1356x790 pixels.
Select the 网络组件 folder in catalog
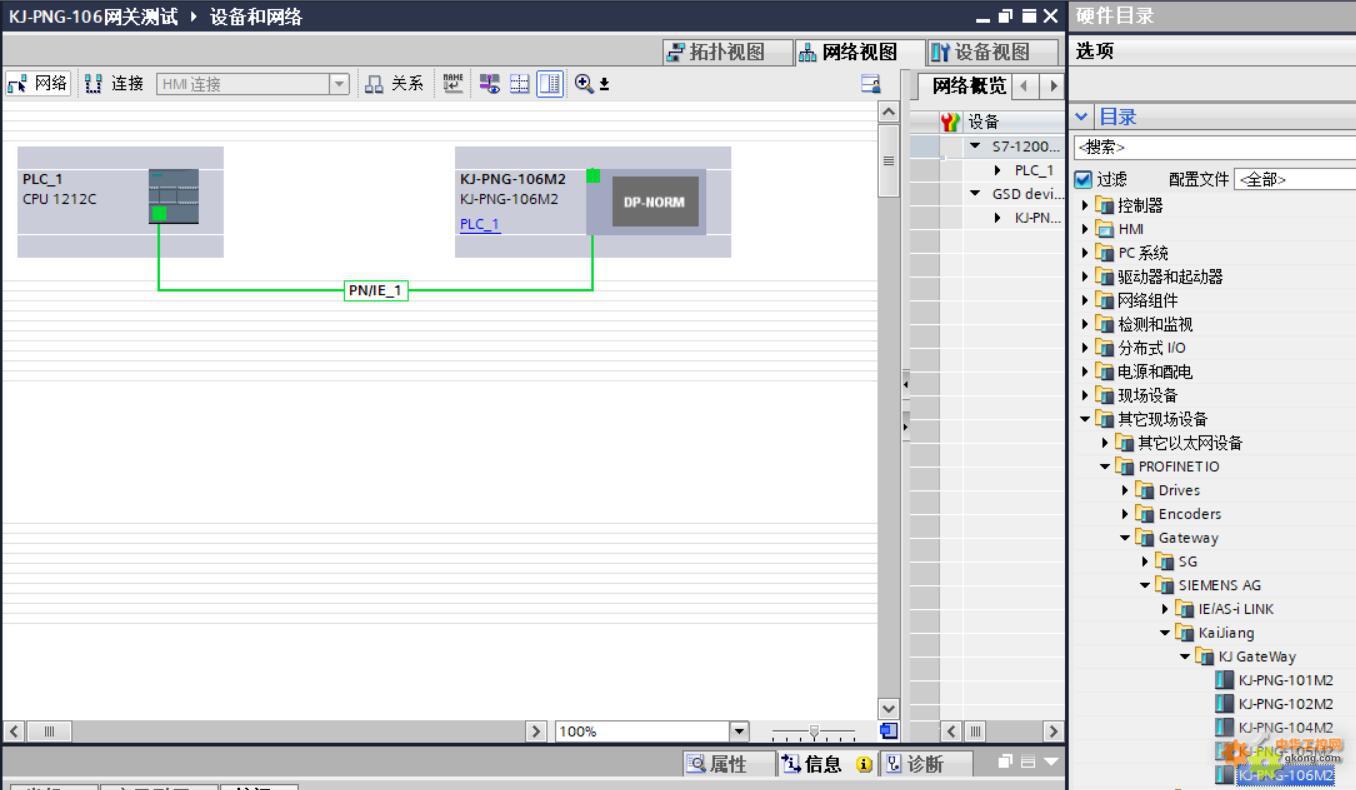[x=1148, y=300]
